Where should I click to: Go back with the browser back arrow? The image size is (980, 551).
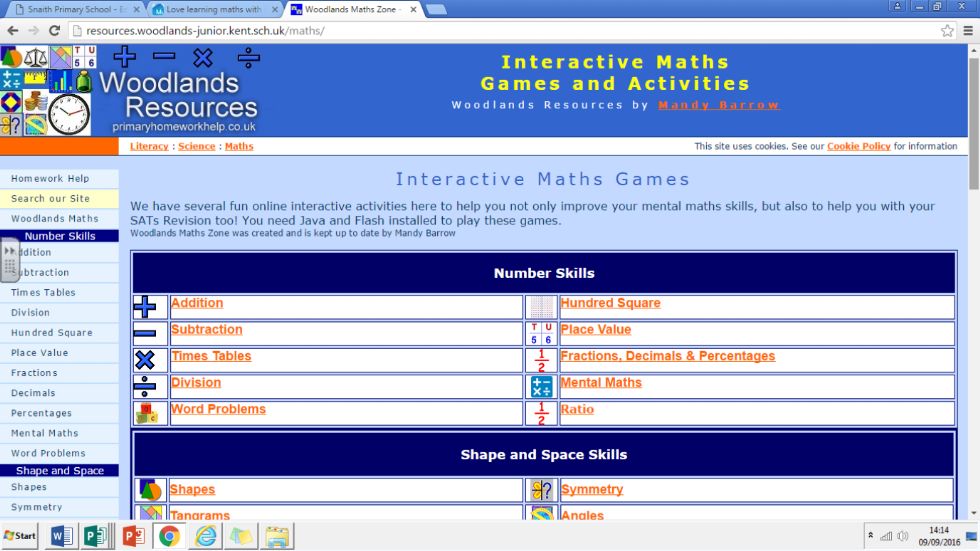12,31
